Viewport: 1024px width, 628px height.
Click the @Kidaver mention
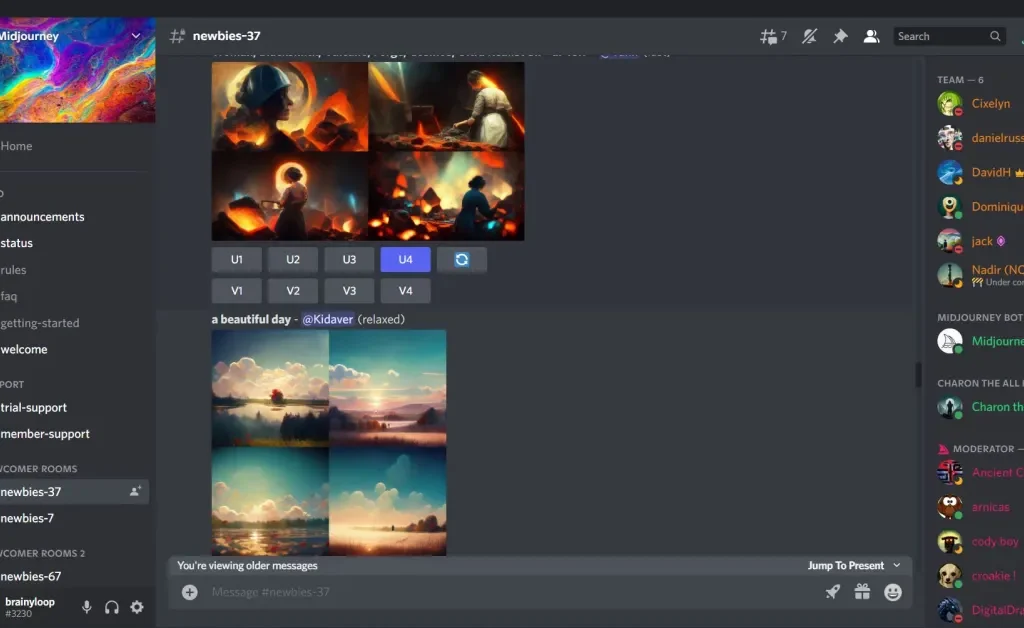coord(327,319)
